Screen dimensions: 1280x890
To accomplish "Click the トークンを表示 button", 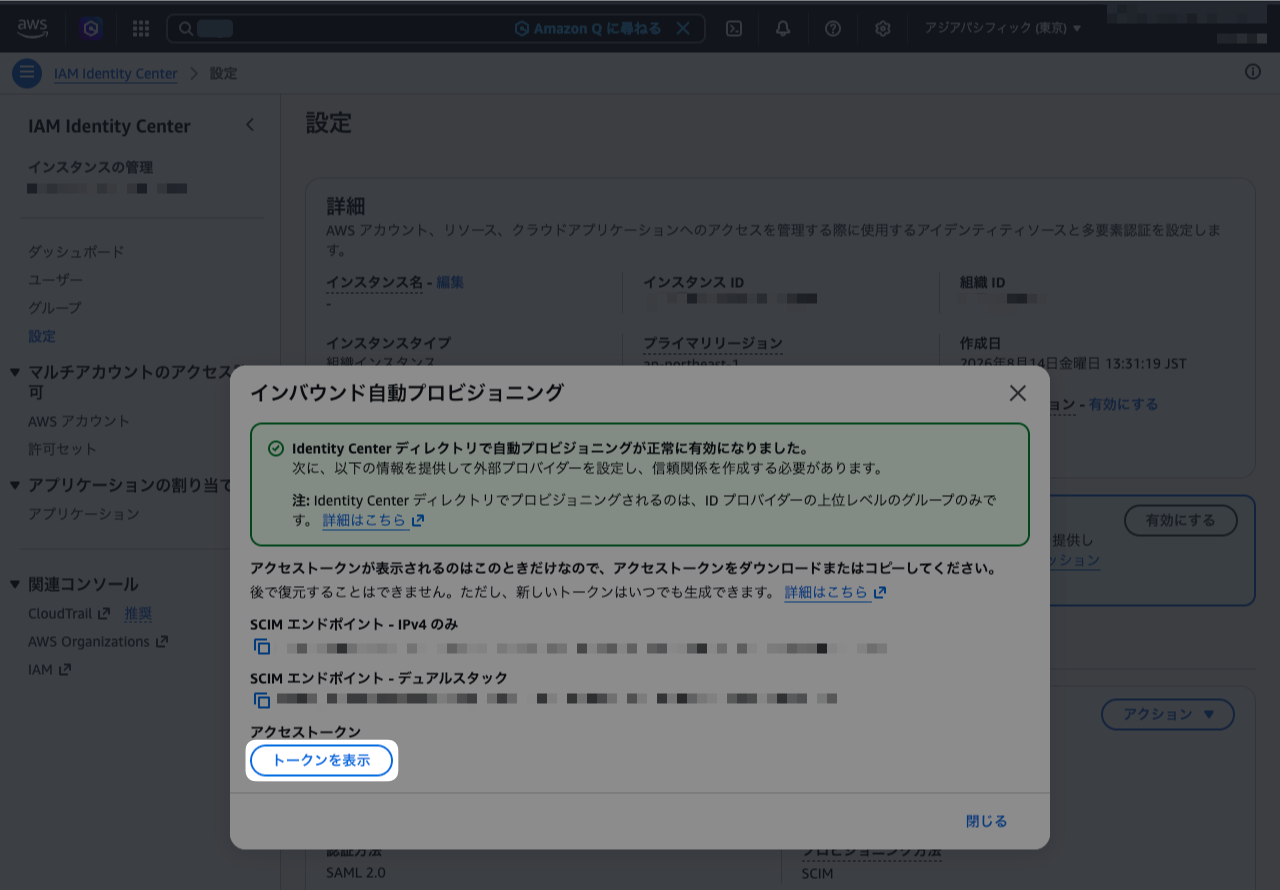I will (x=322, y=760).
